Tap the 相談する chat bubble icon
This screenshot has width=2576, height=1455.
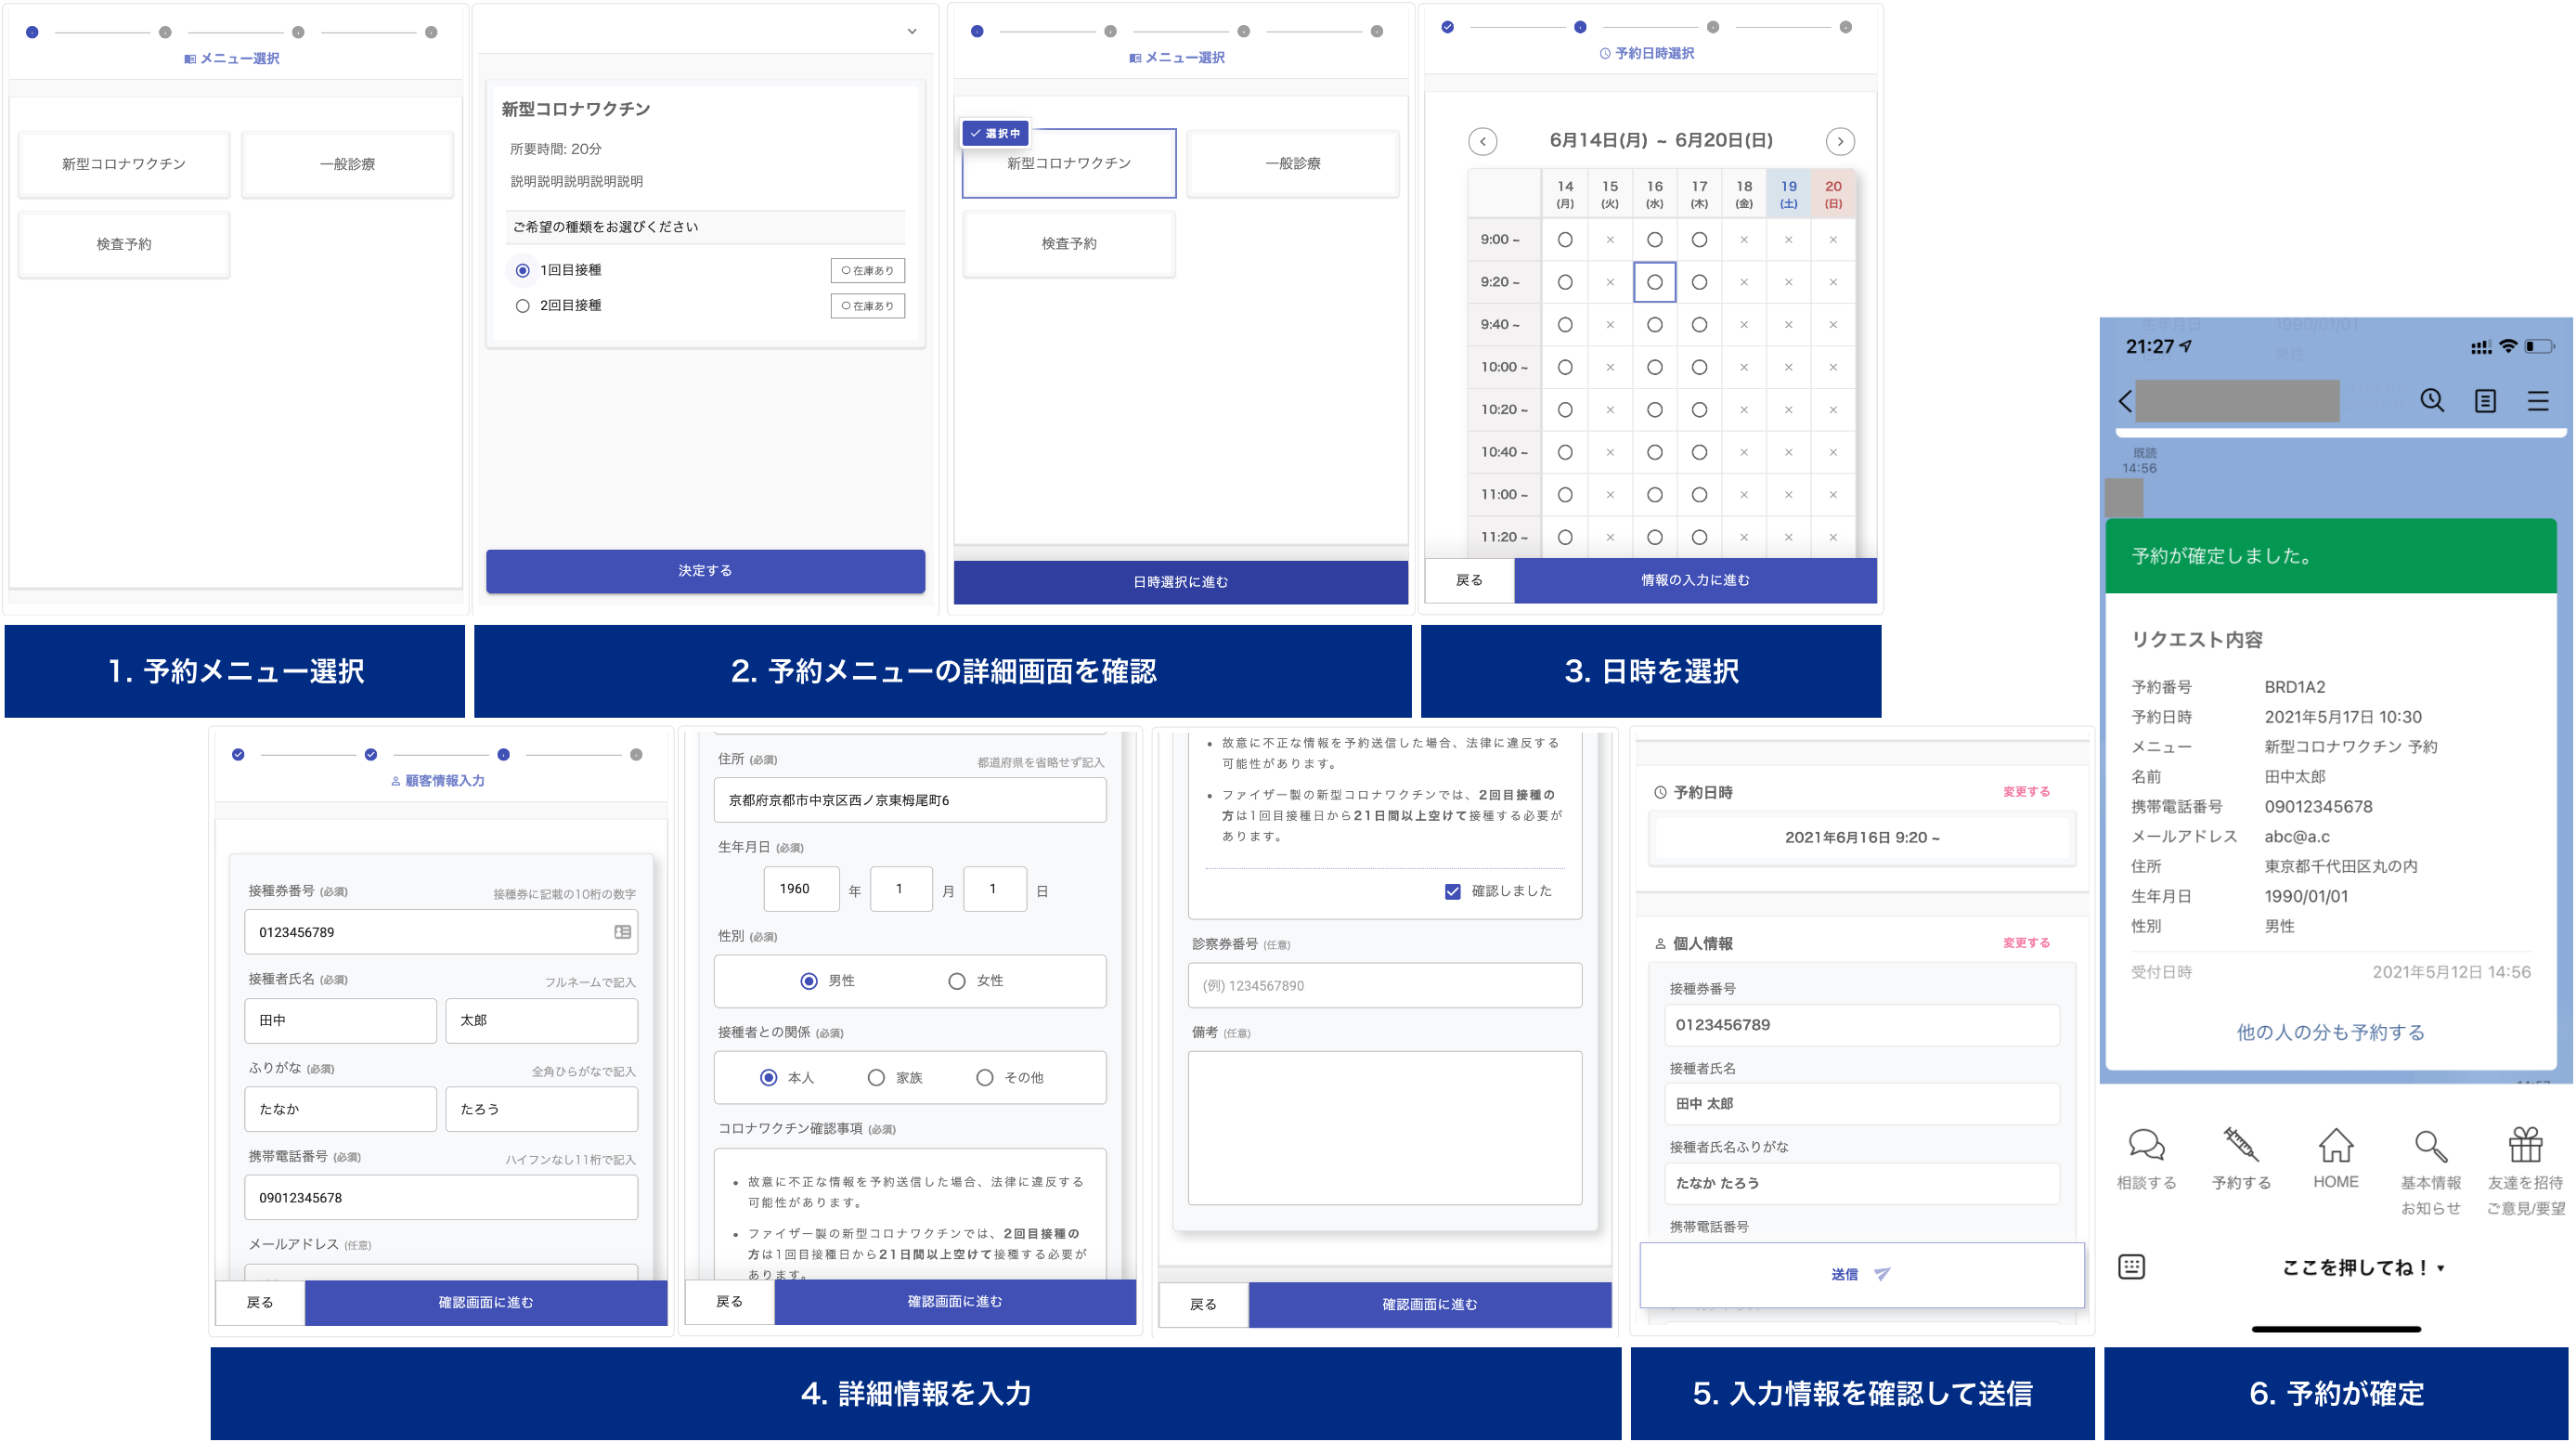(2146, 1145)
